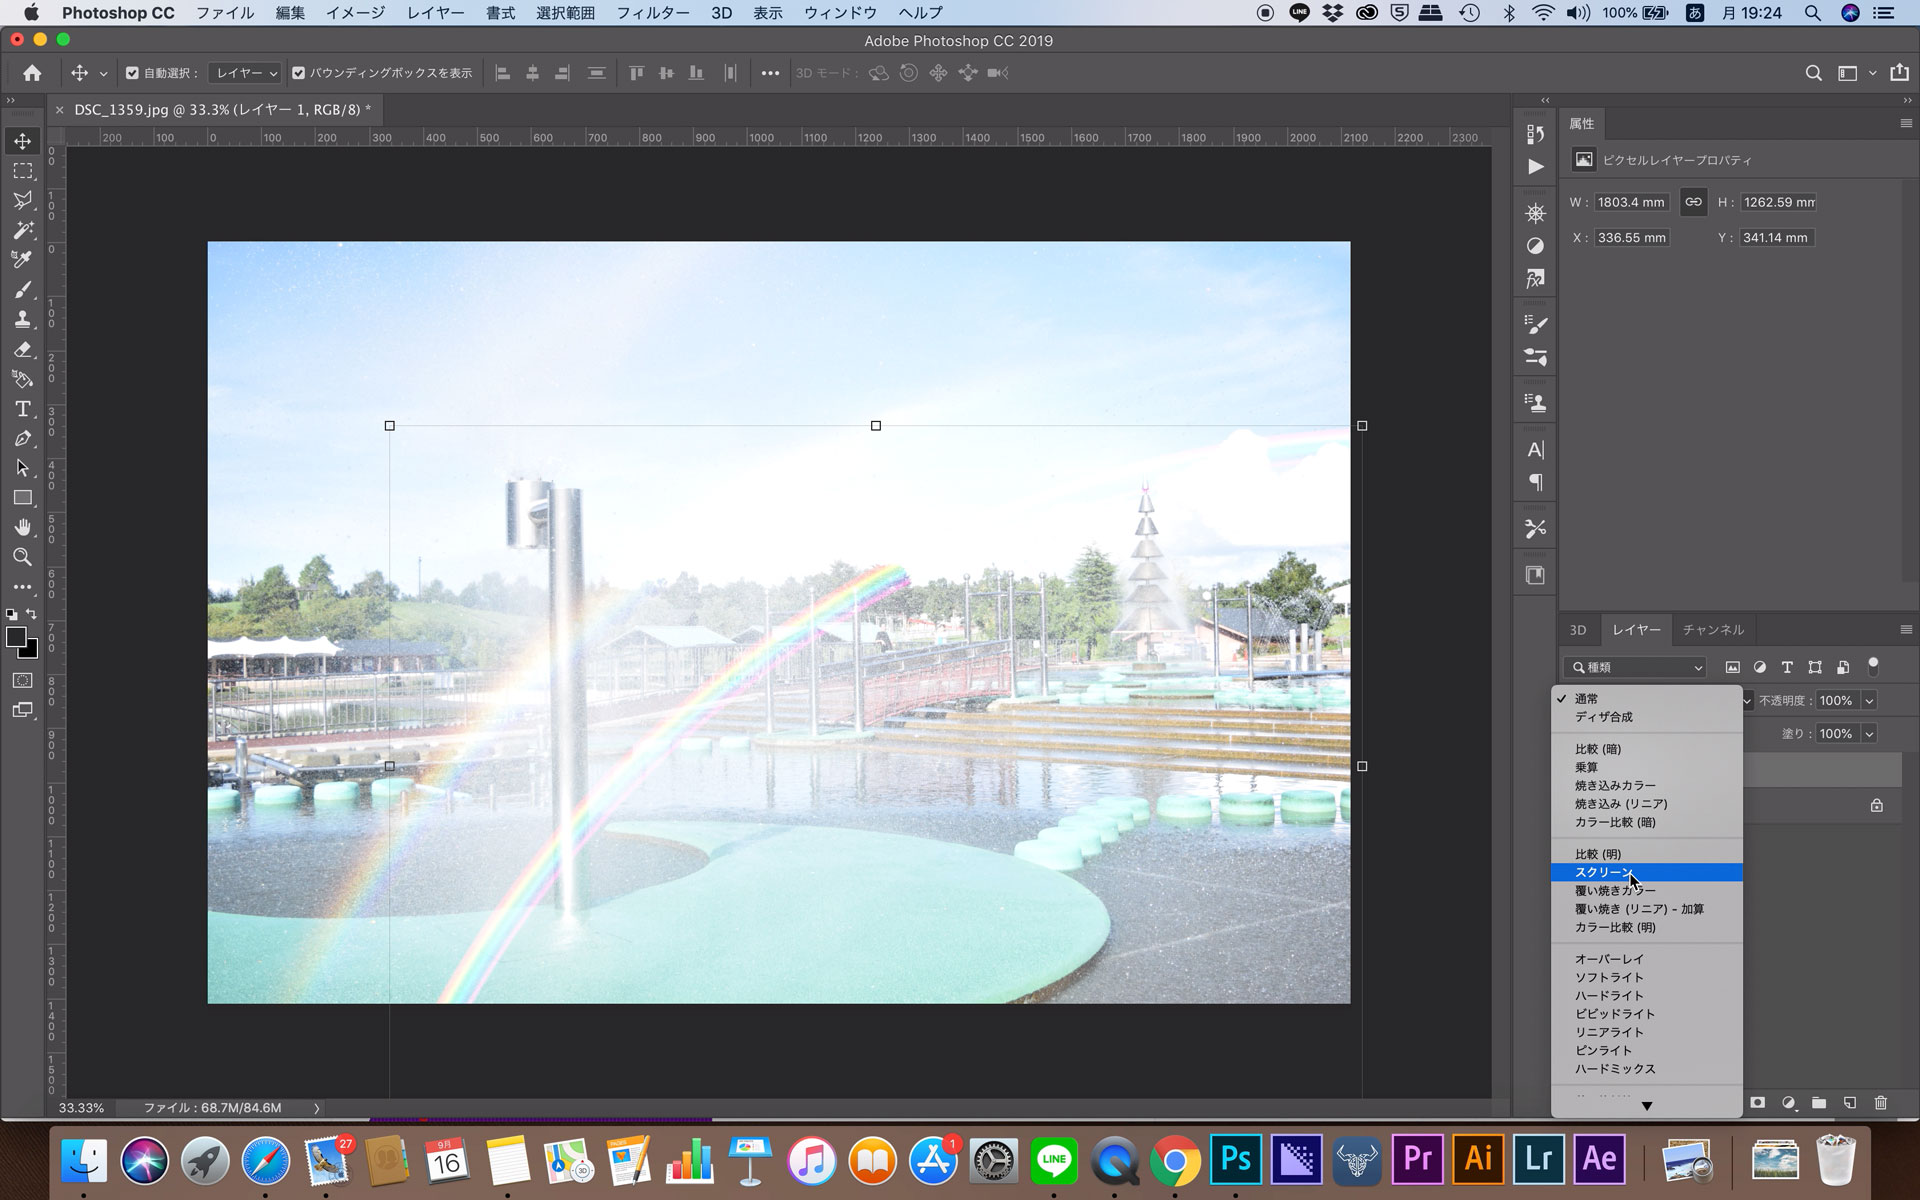
Task: Toggle link width and height
Action: 1693,202
